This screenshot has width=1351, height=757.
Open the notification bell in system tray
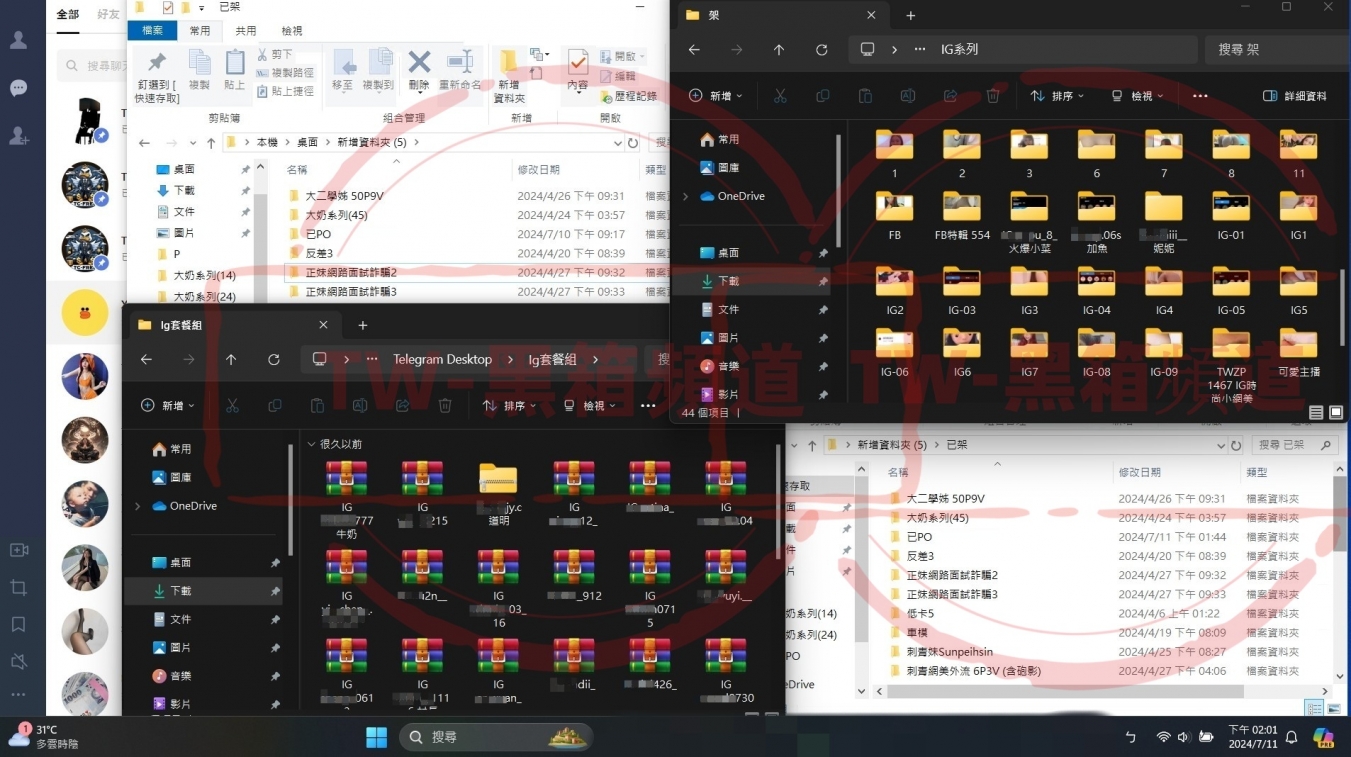1291,738
